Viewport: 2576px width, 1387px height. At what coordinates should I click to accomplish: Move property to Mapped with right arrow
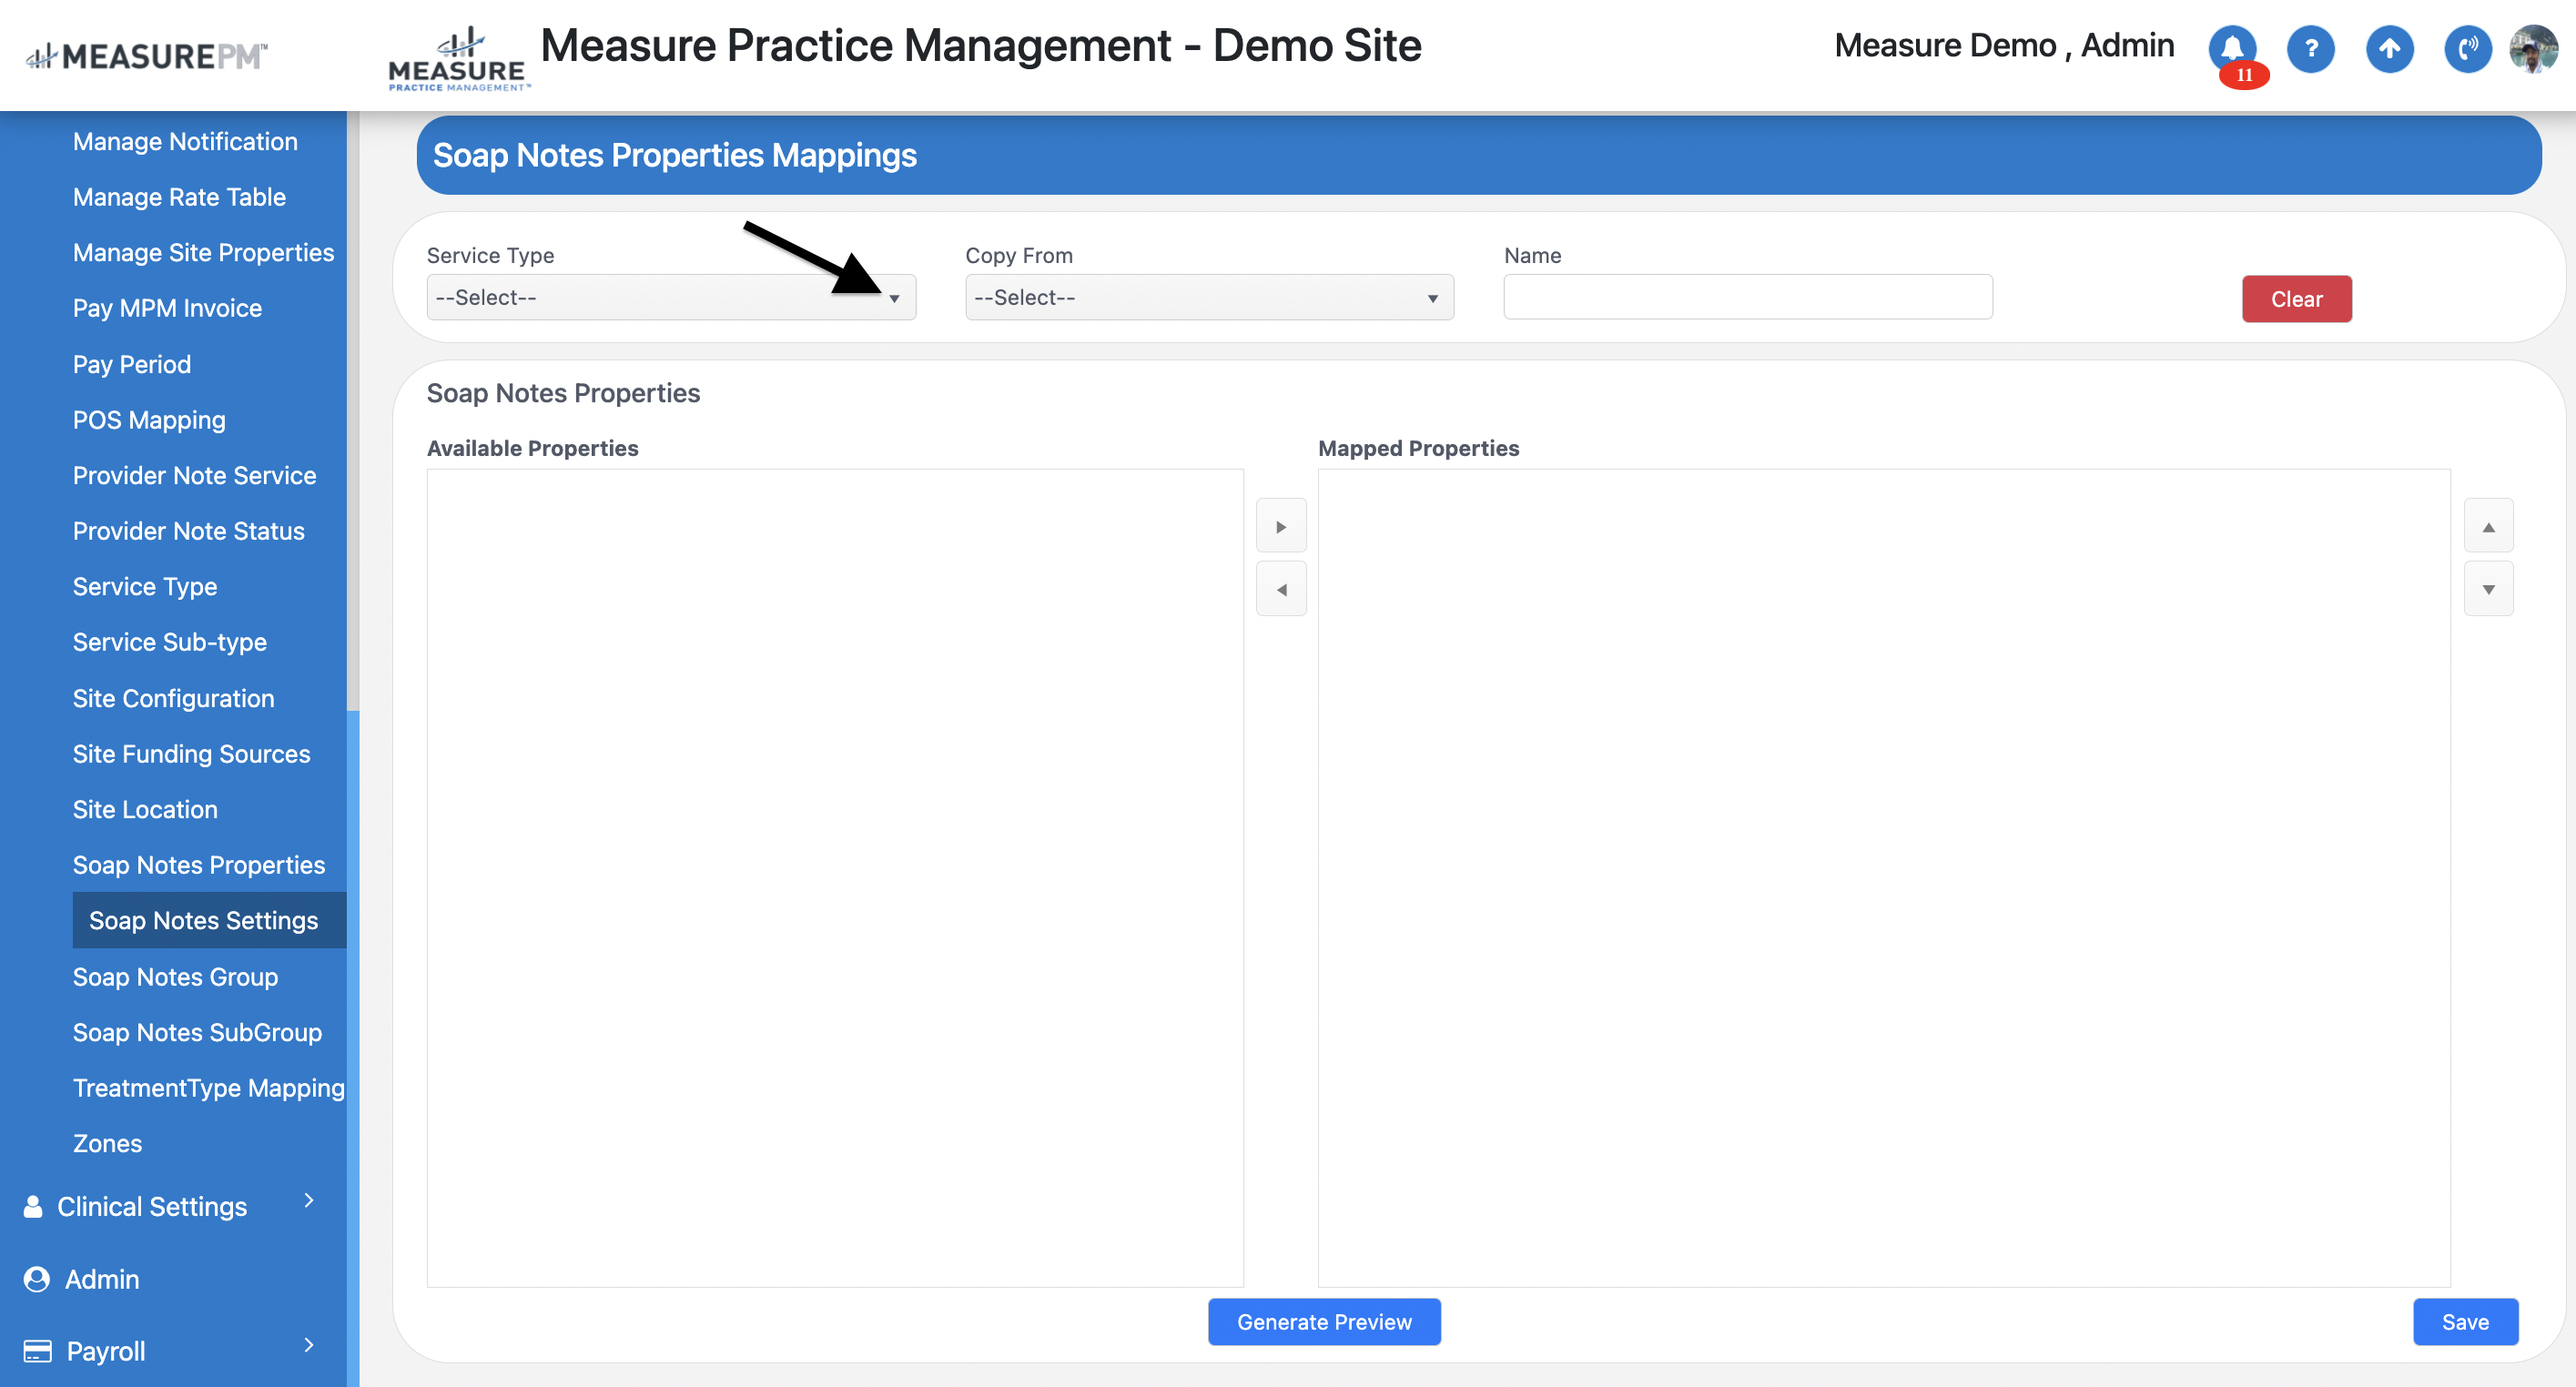[1281, 526]
